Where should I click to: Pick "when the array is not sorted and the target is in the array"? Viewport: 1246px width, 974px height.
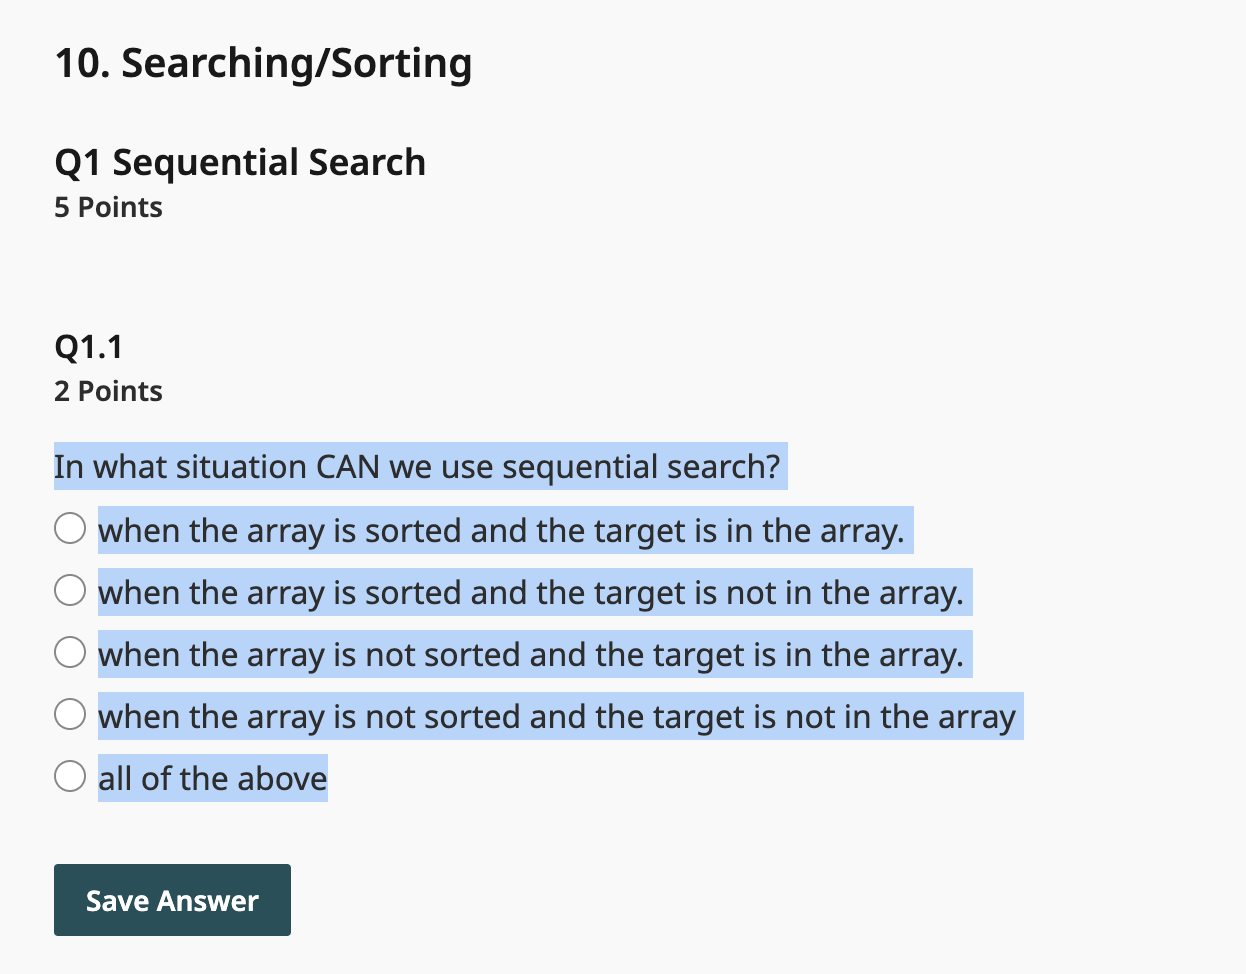coord(69,652)
